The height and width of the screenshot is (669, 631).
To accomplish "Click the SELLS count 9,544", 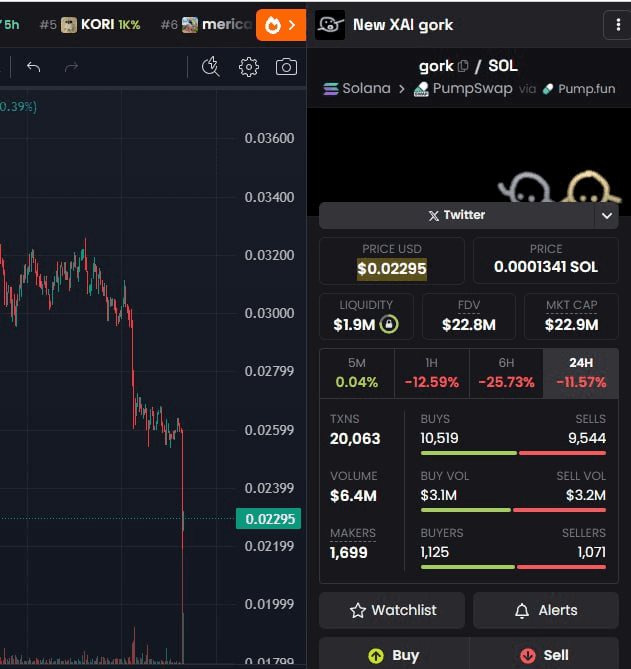I will click(x=587, y=438).
